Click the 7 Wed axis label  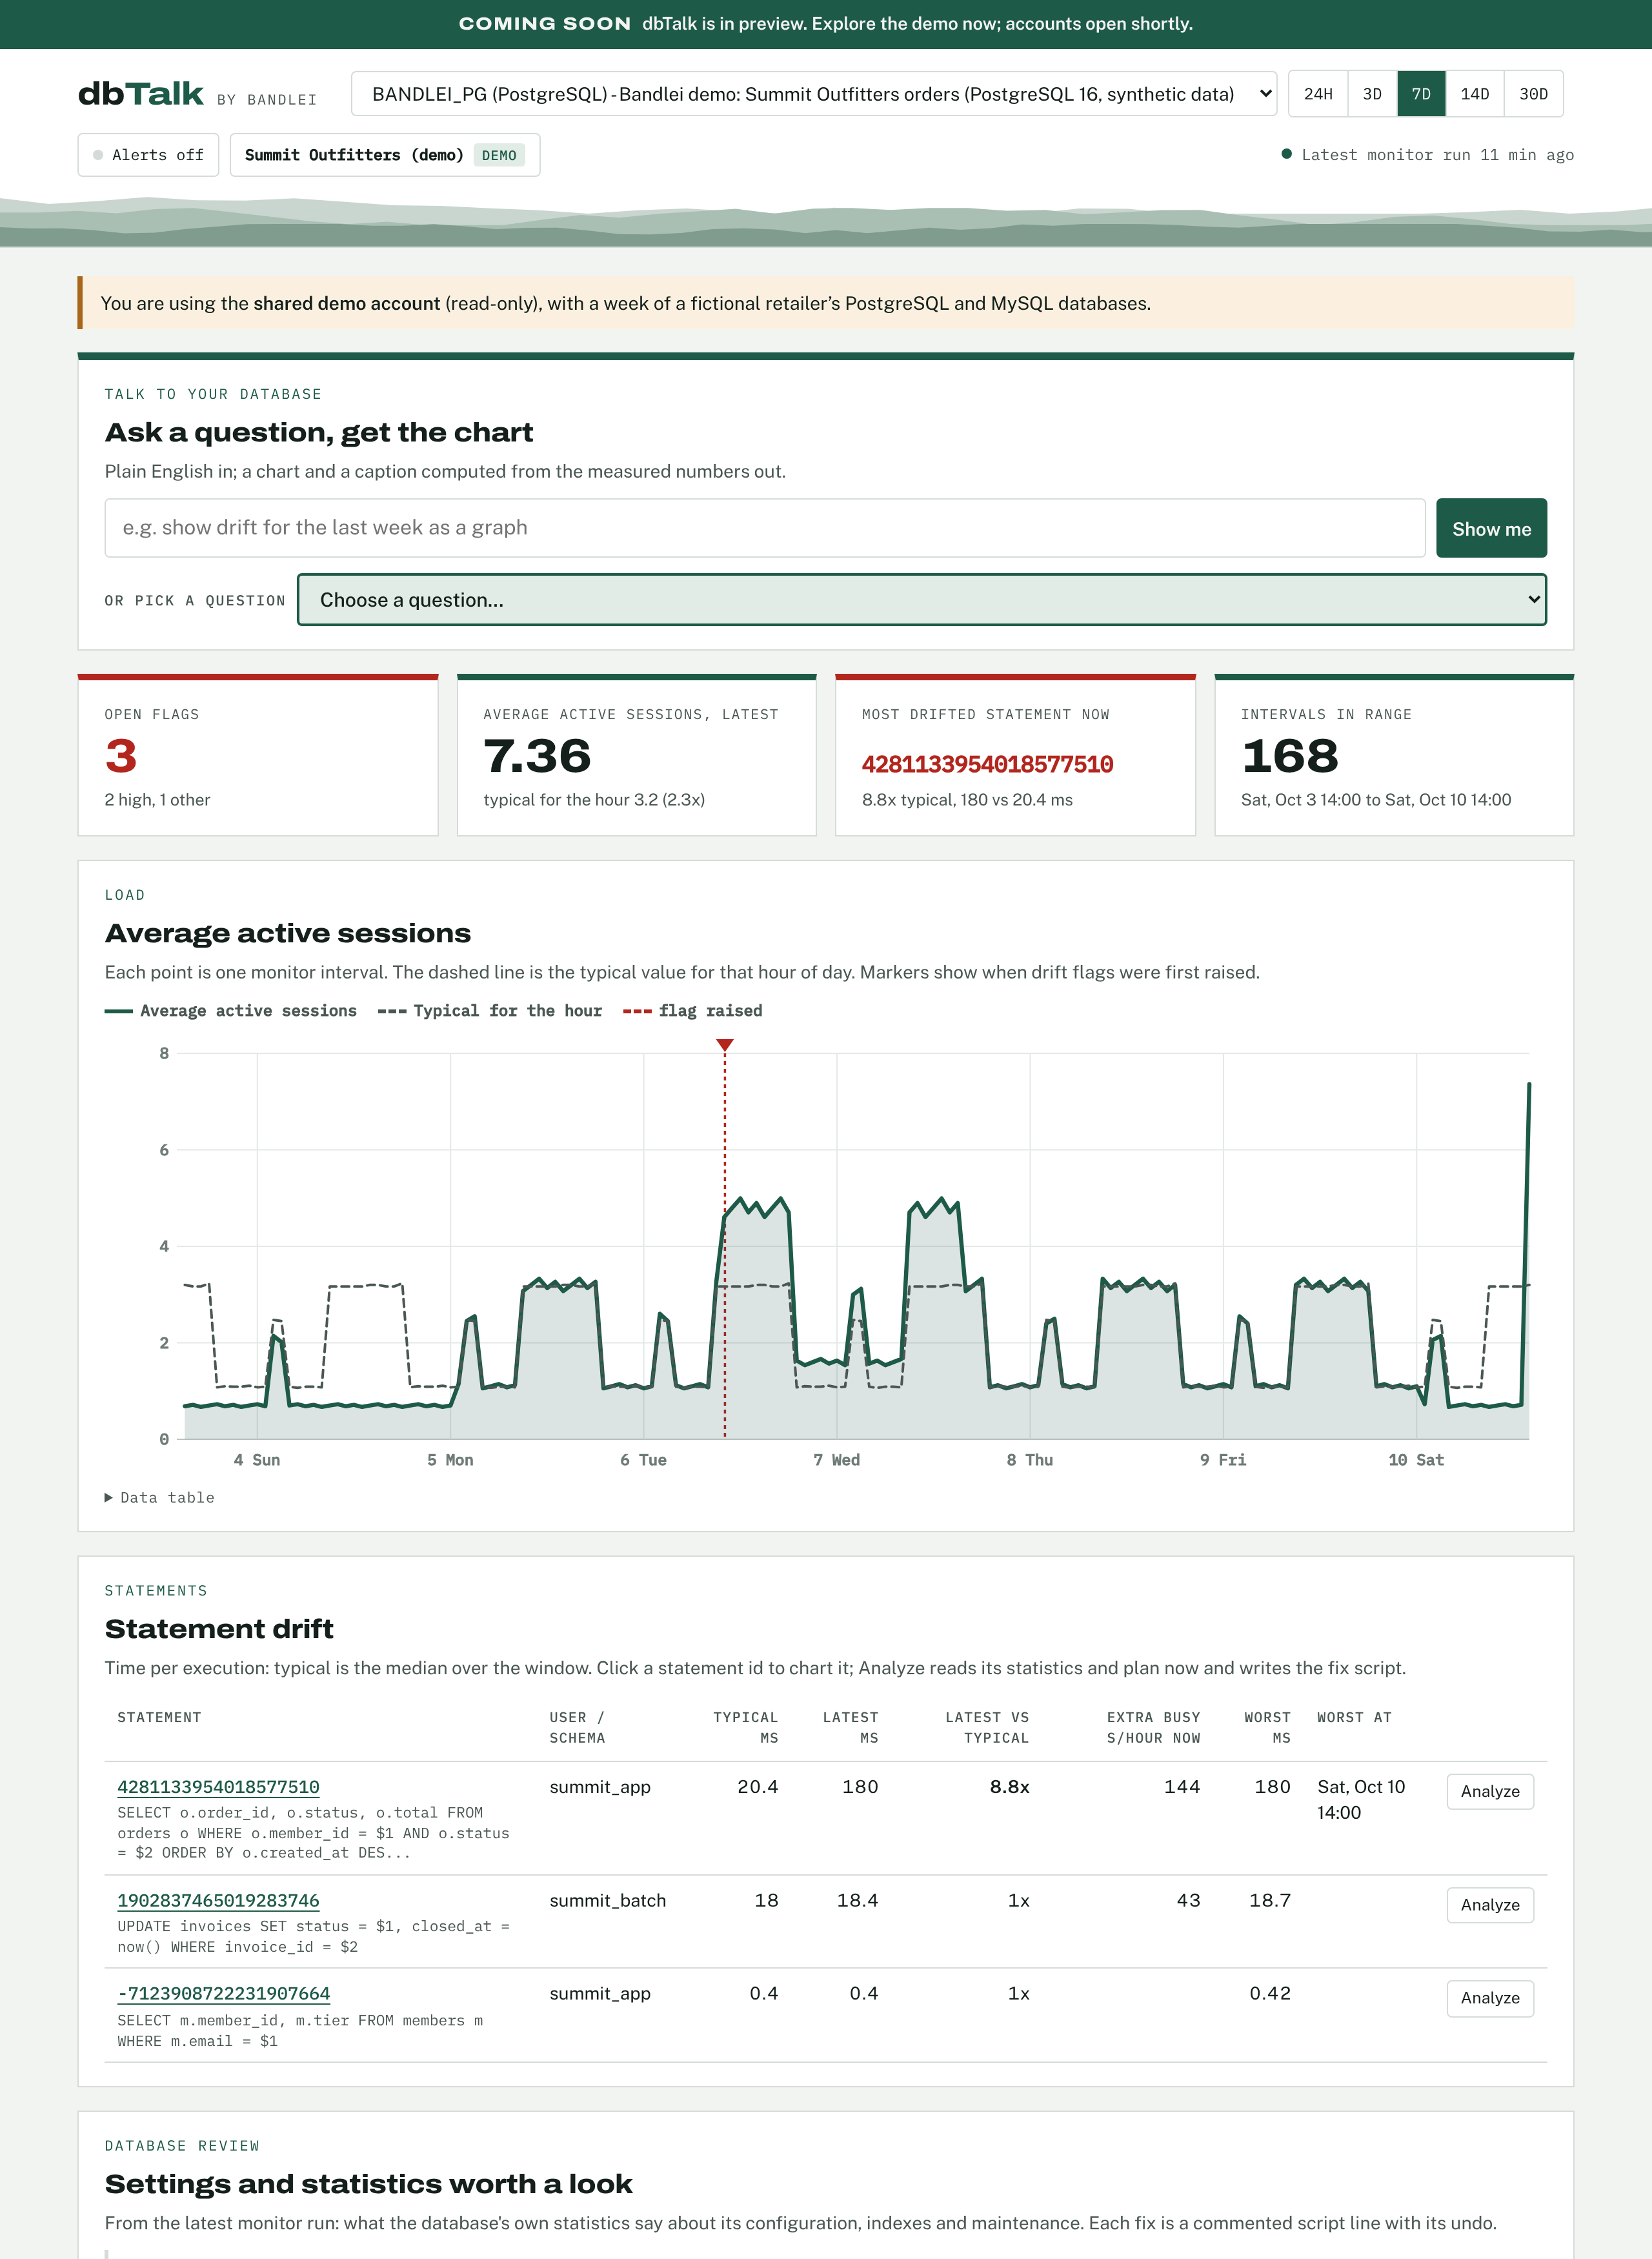click(x=837, y=1460)
